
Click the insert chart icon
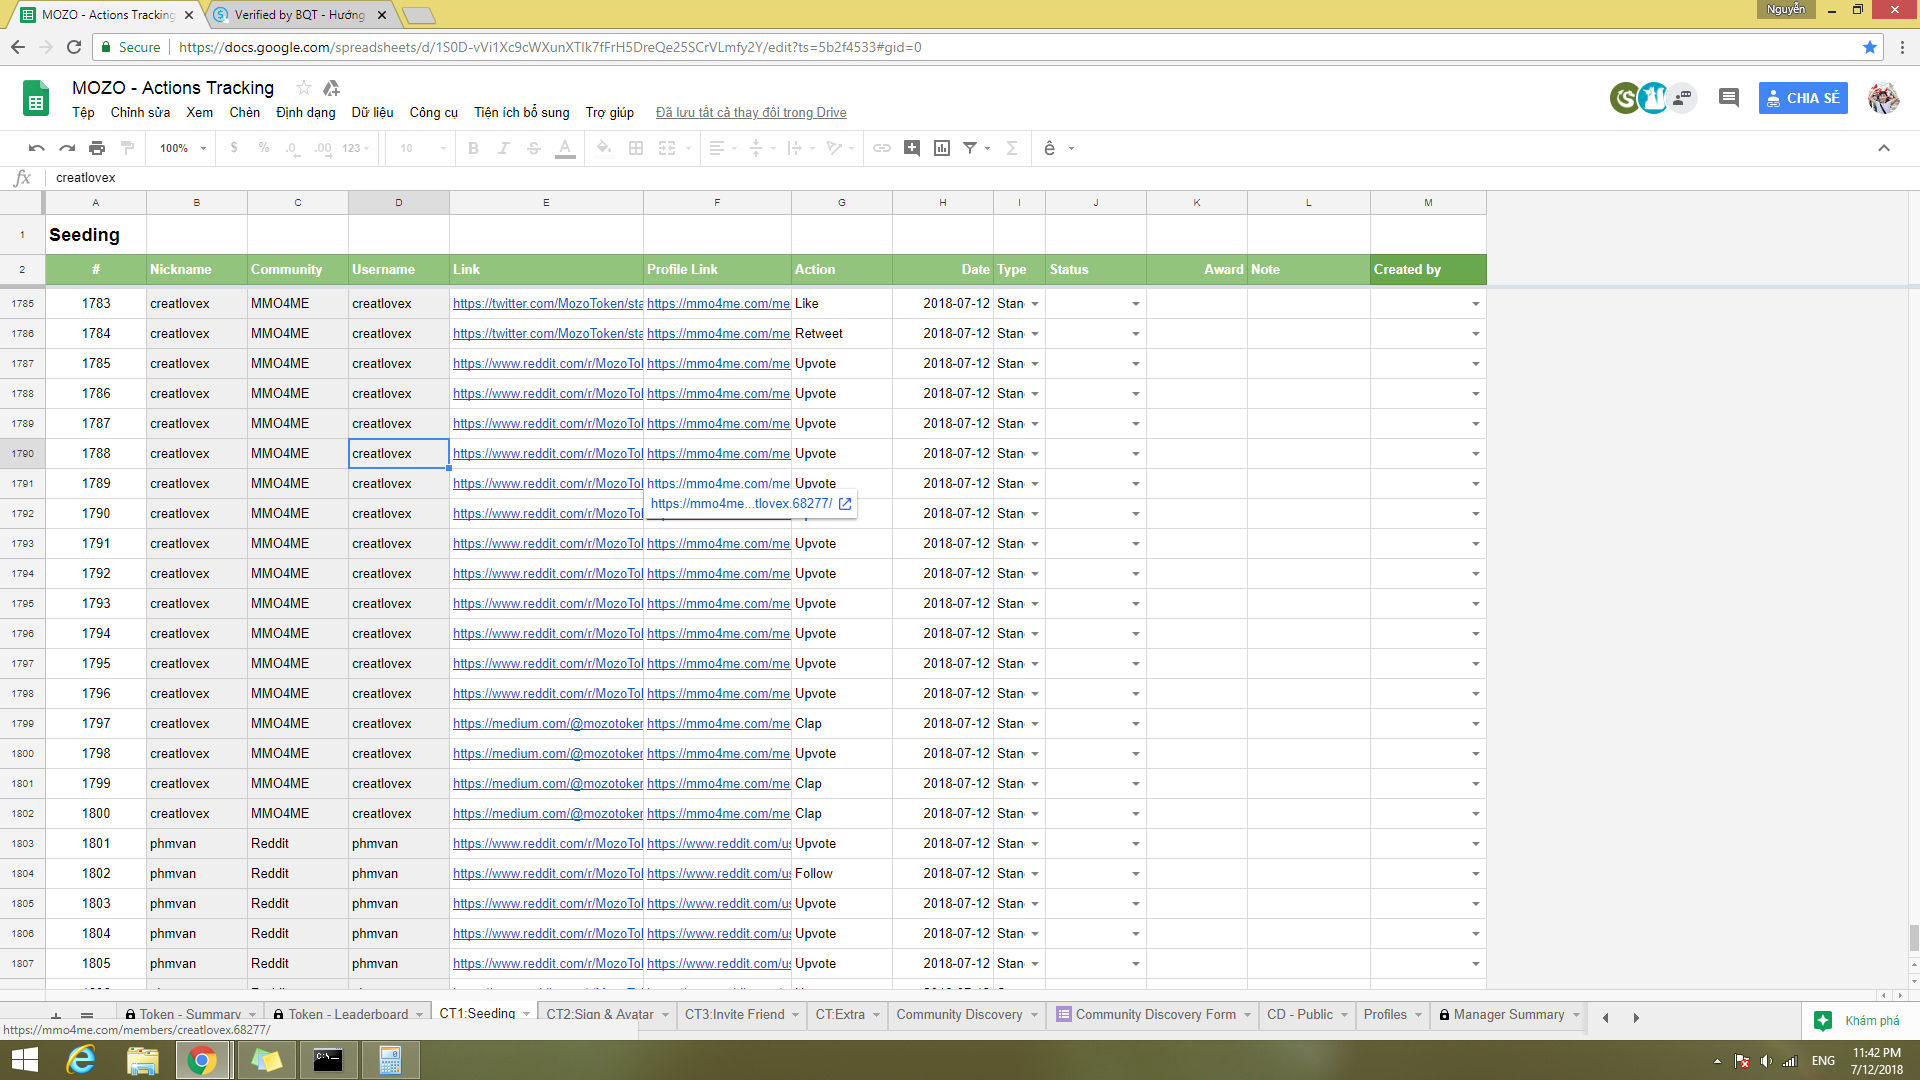click(941, 148)
